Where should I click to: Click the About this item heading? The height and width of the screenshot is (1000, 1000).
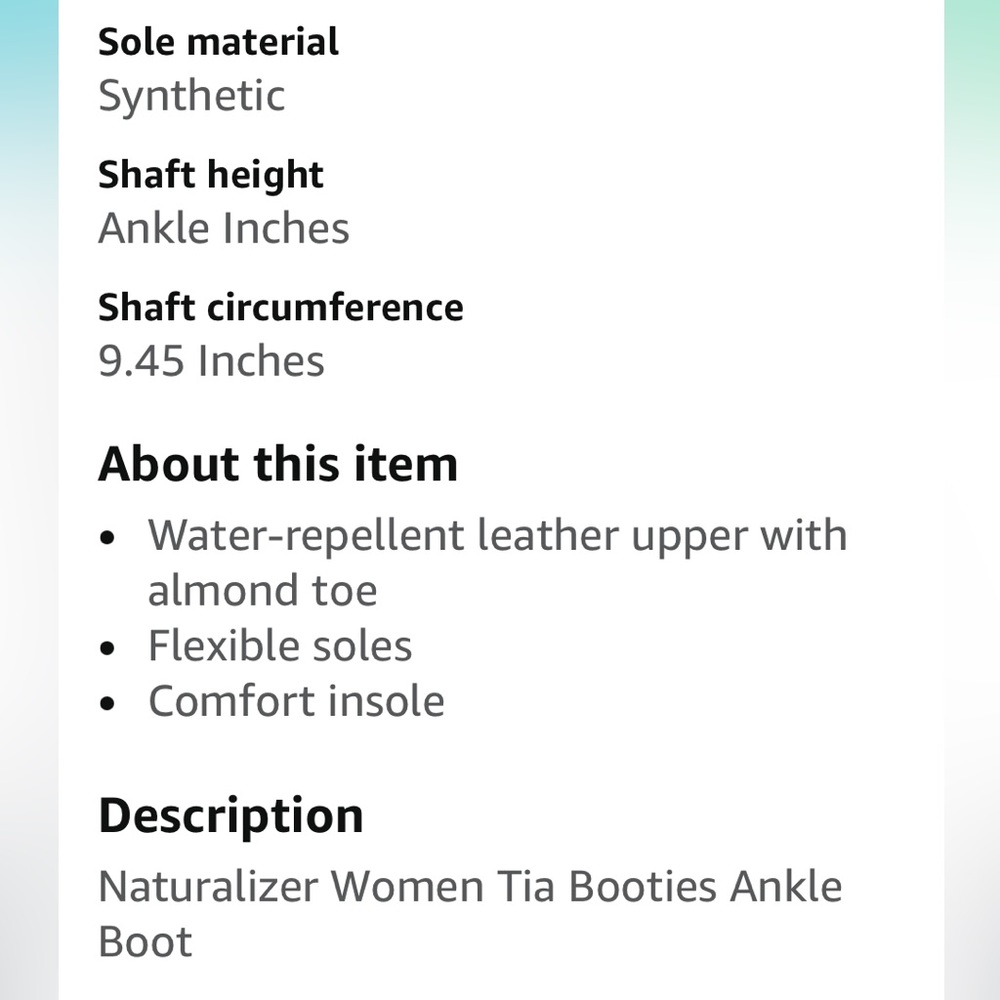(278, 464)
